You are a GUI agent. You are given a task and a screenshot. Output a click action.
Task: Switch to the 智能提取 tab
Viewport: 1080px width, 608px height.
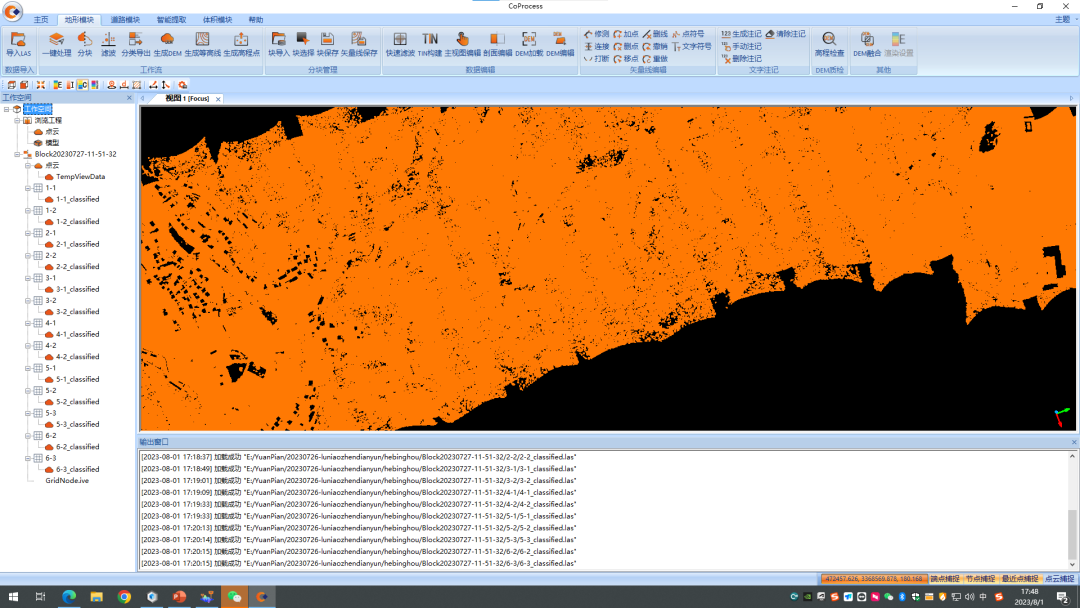[x=172, y=20]
